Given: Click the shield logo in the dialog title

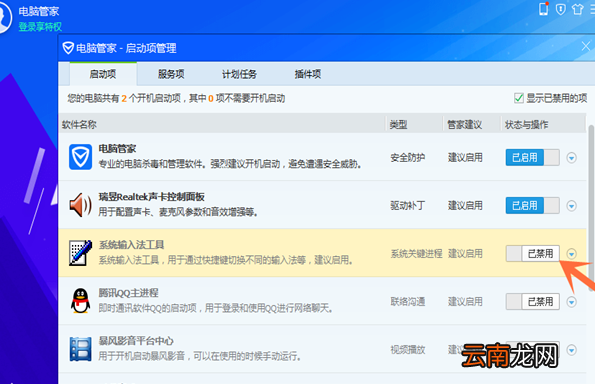Looking at the screenshot, I should [x=68, y=48].
